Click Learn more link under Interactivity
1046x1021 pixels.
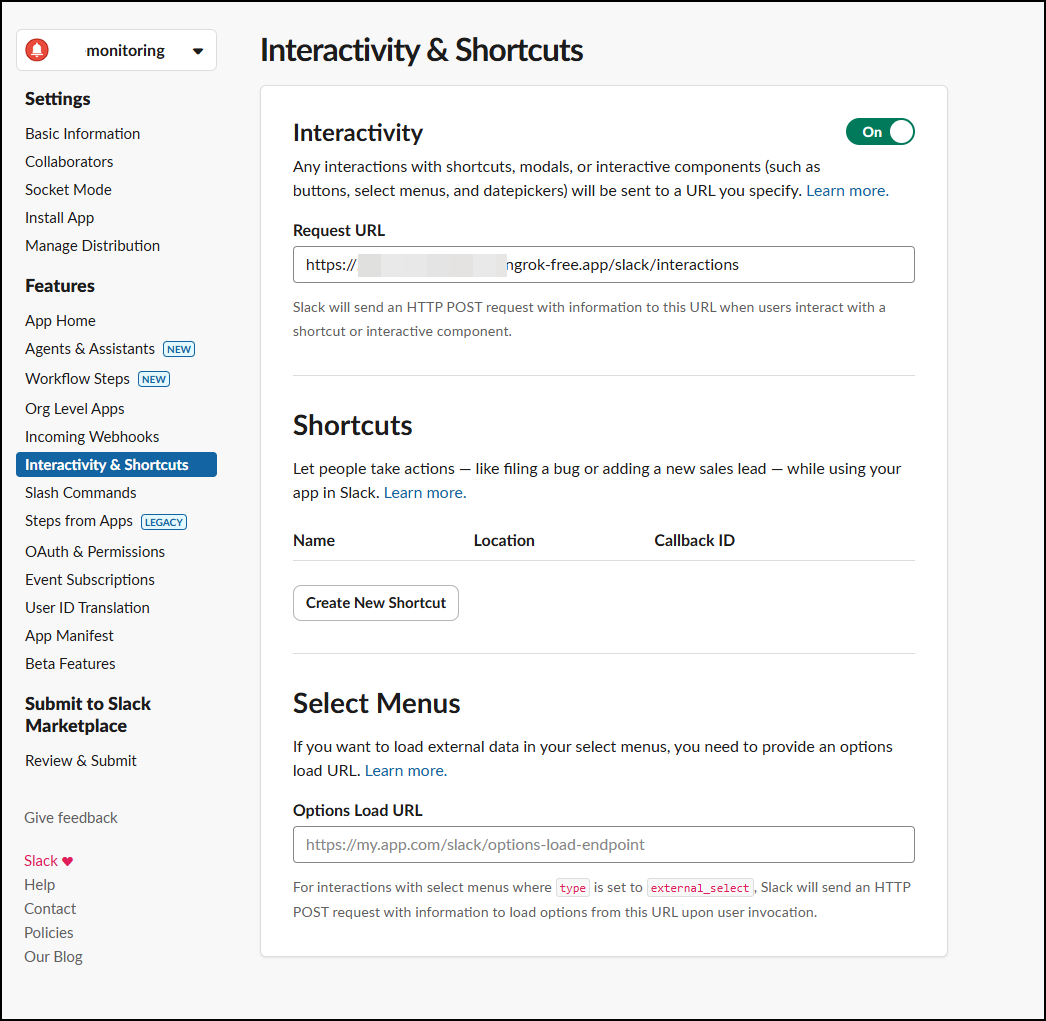pyautogui.click(x=847, y=191)
